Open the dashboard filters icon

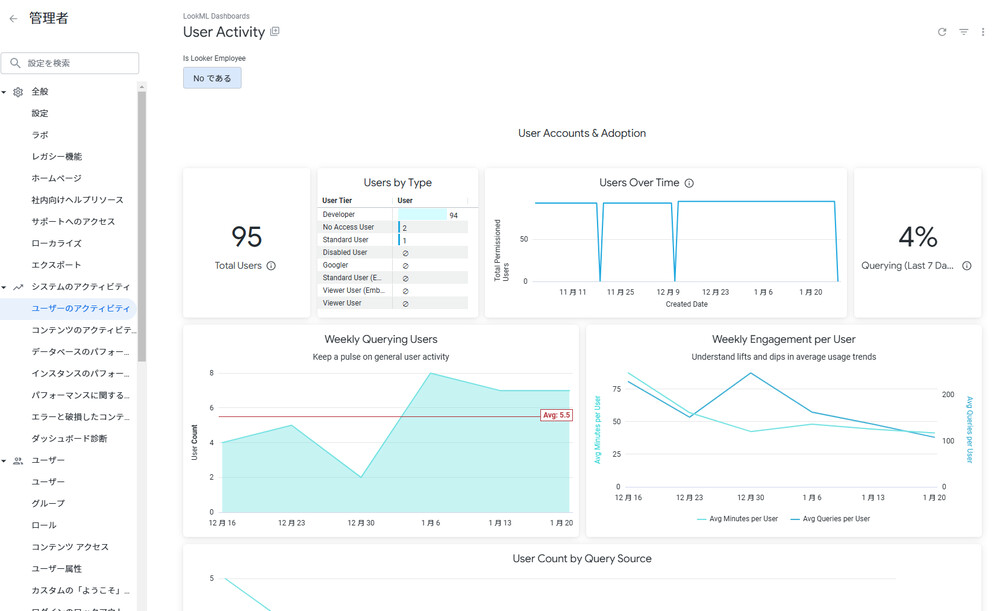click(963, 32)
